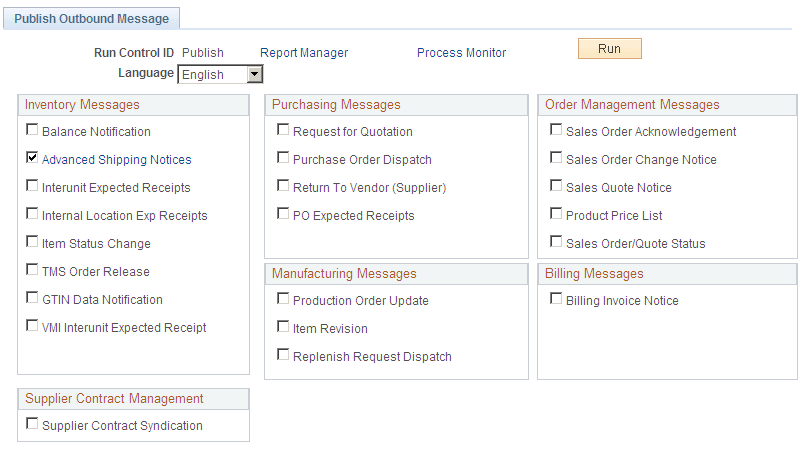Check Supplier Contract Syndication box

click(x=32, y=423)
